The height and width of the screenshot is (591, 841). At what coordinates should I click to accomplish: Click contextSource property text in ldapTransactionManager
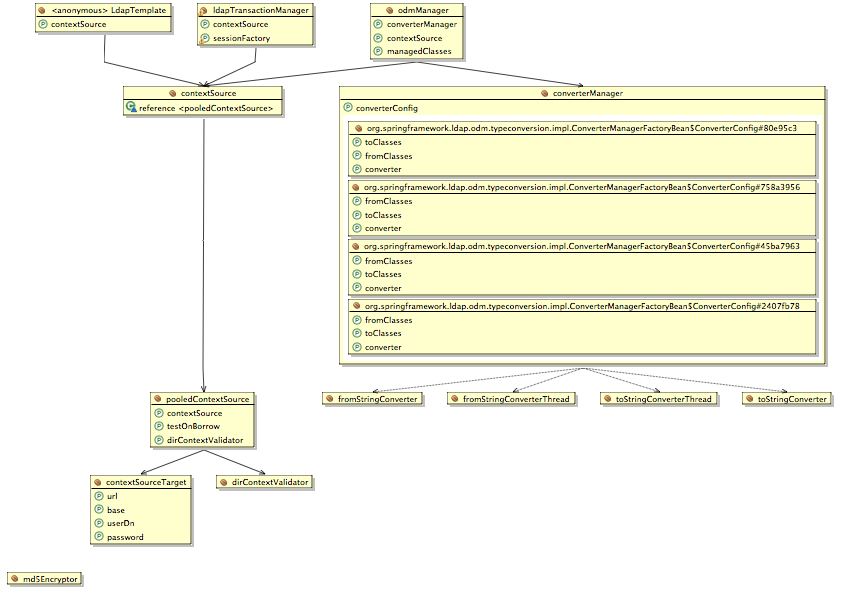pos(240,24)
